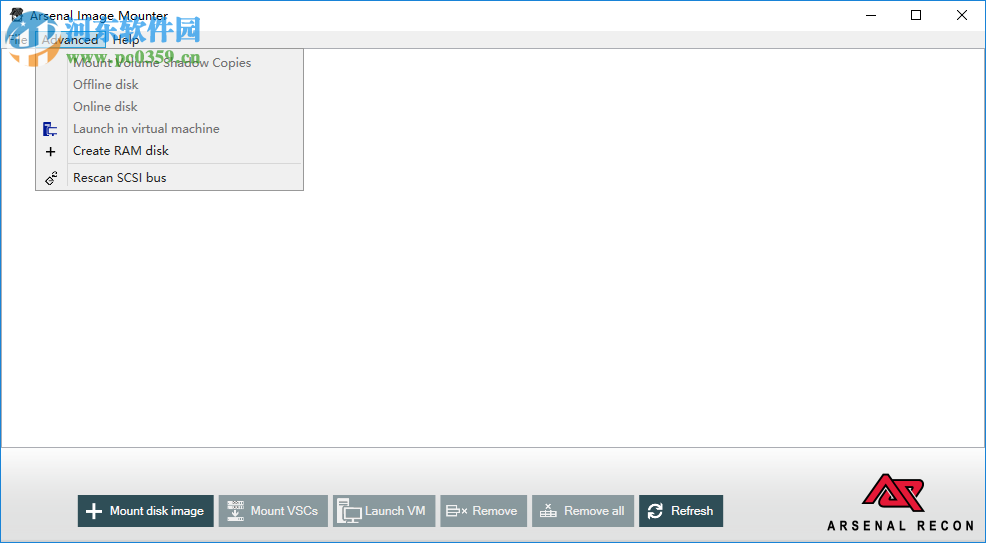
Task: Click the Mount disk image button
Action: pos(146,511)
